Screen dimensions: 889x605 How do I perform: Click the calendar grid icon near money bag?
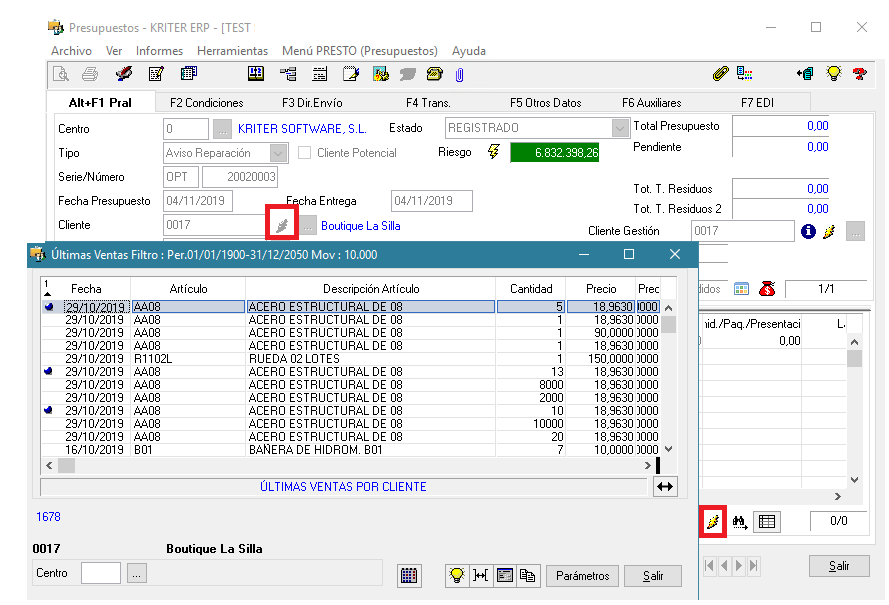click(741, 289)
